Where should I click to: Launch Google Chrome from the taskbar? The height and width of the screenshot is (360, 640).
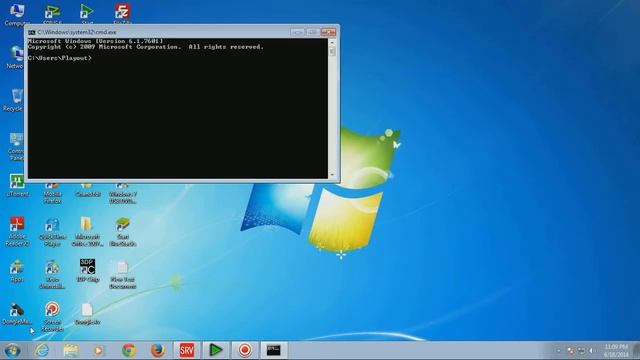[x=129, y=350]
